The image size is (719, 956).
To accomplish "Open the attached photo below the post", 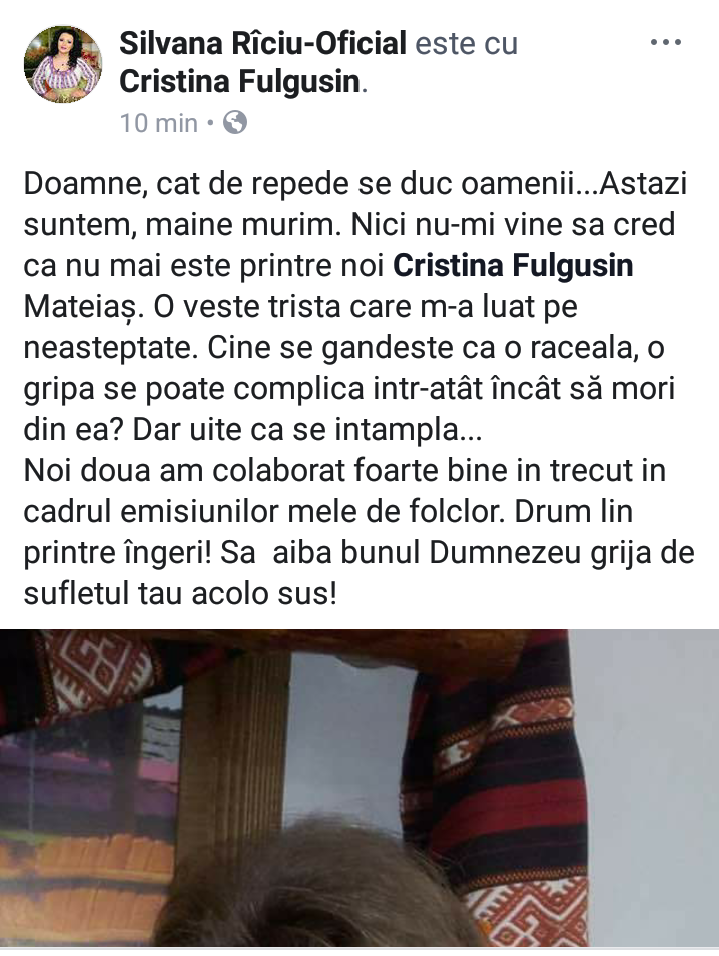I will (359, 788).
